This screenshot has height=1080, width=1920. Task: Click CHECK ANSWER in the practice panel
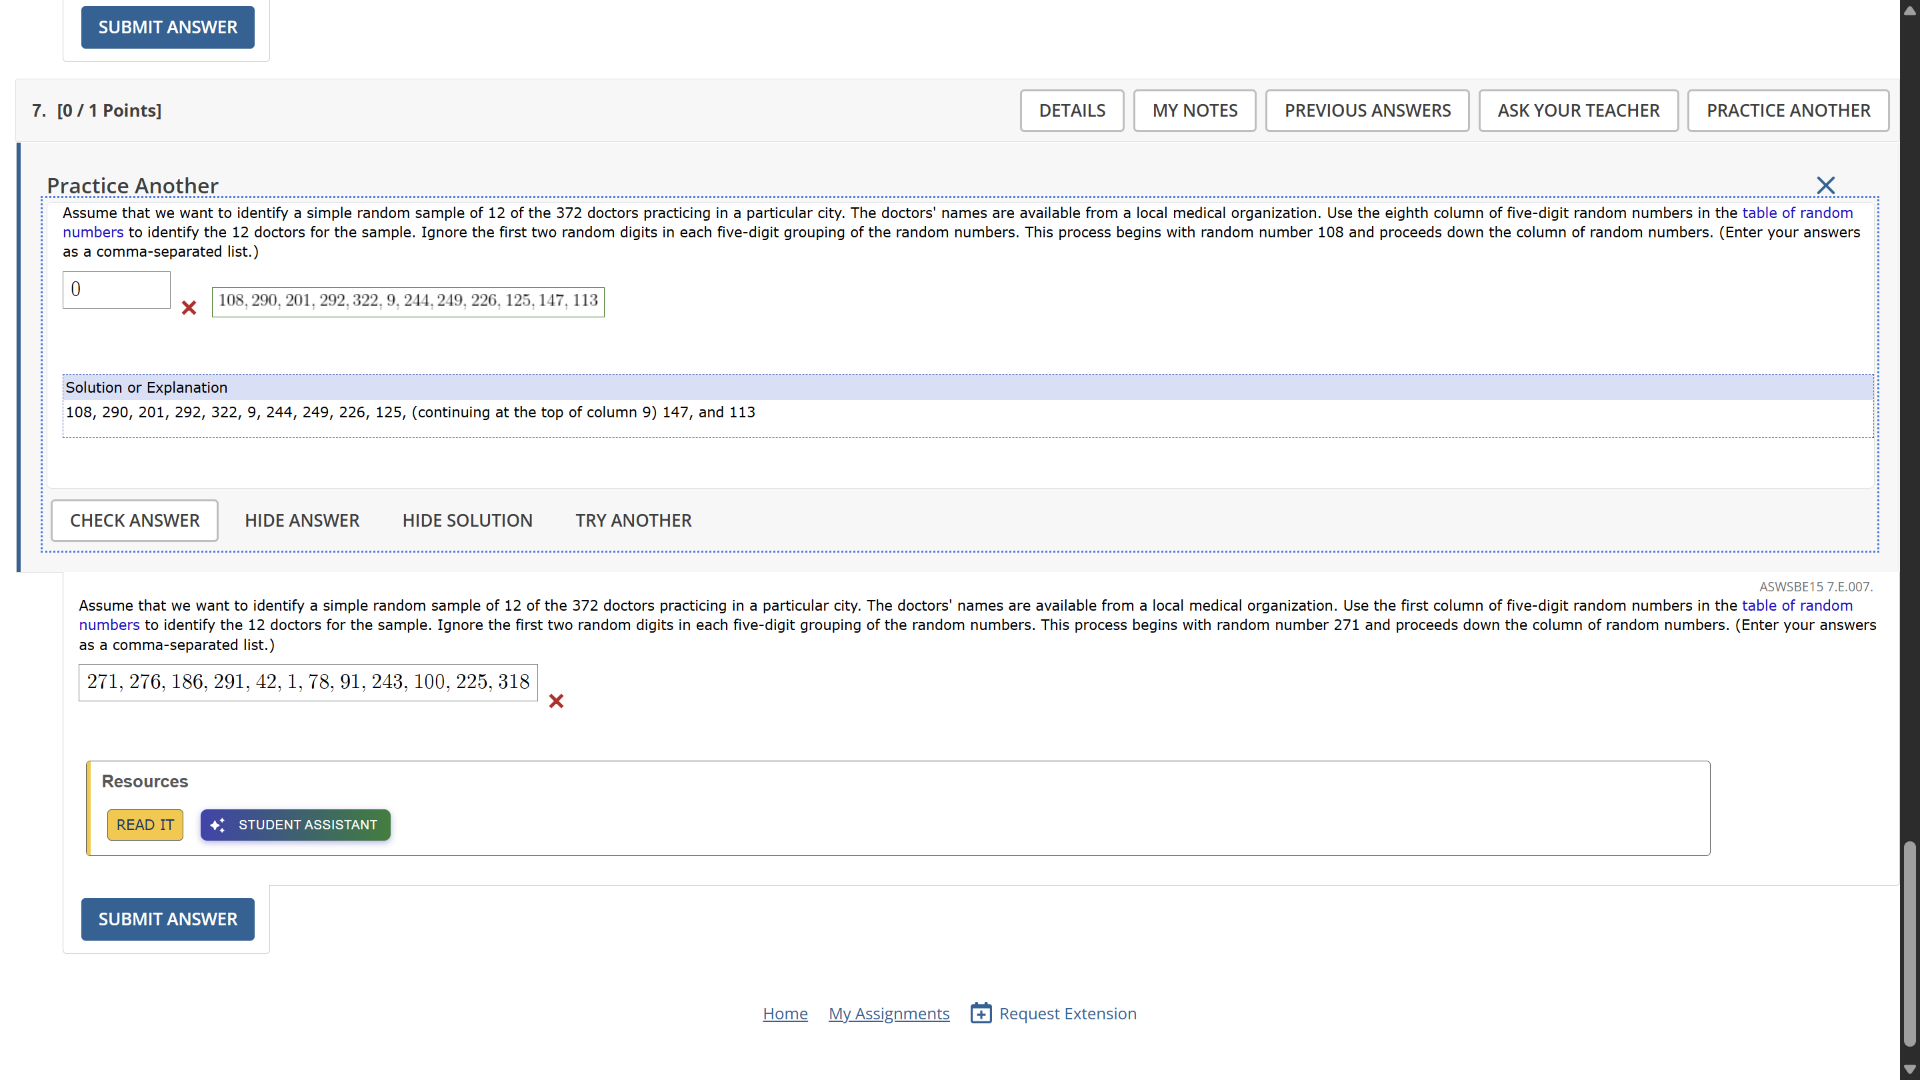tap(134, 520)
